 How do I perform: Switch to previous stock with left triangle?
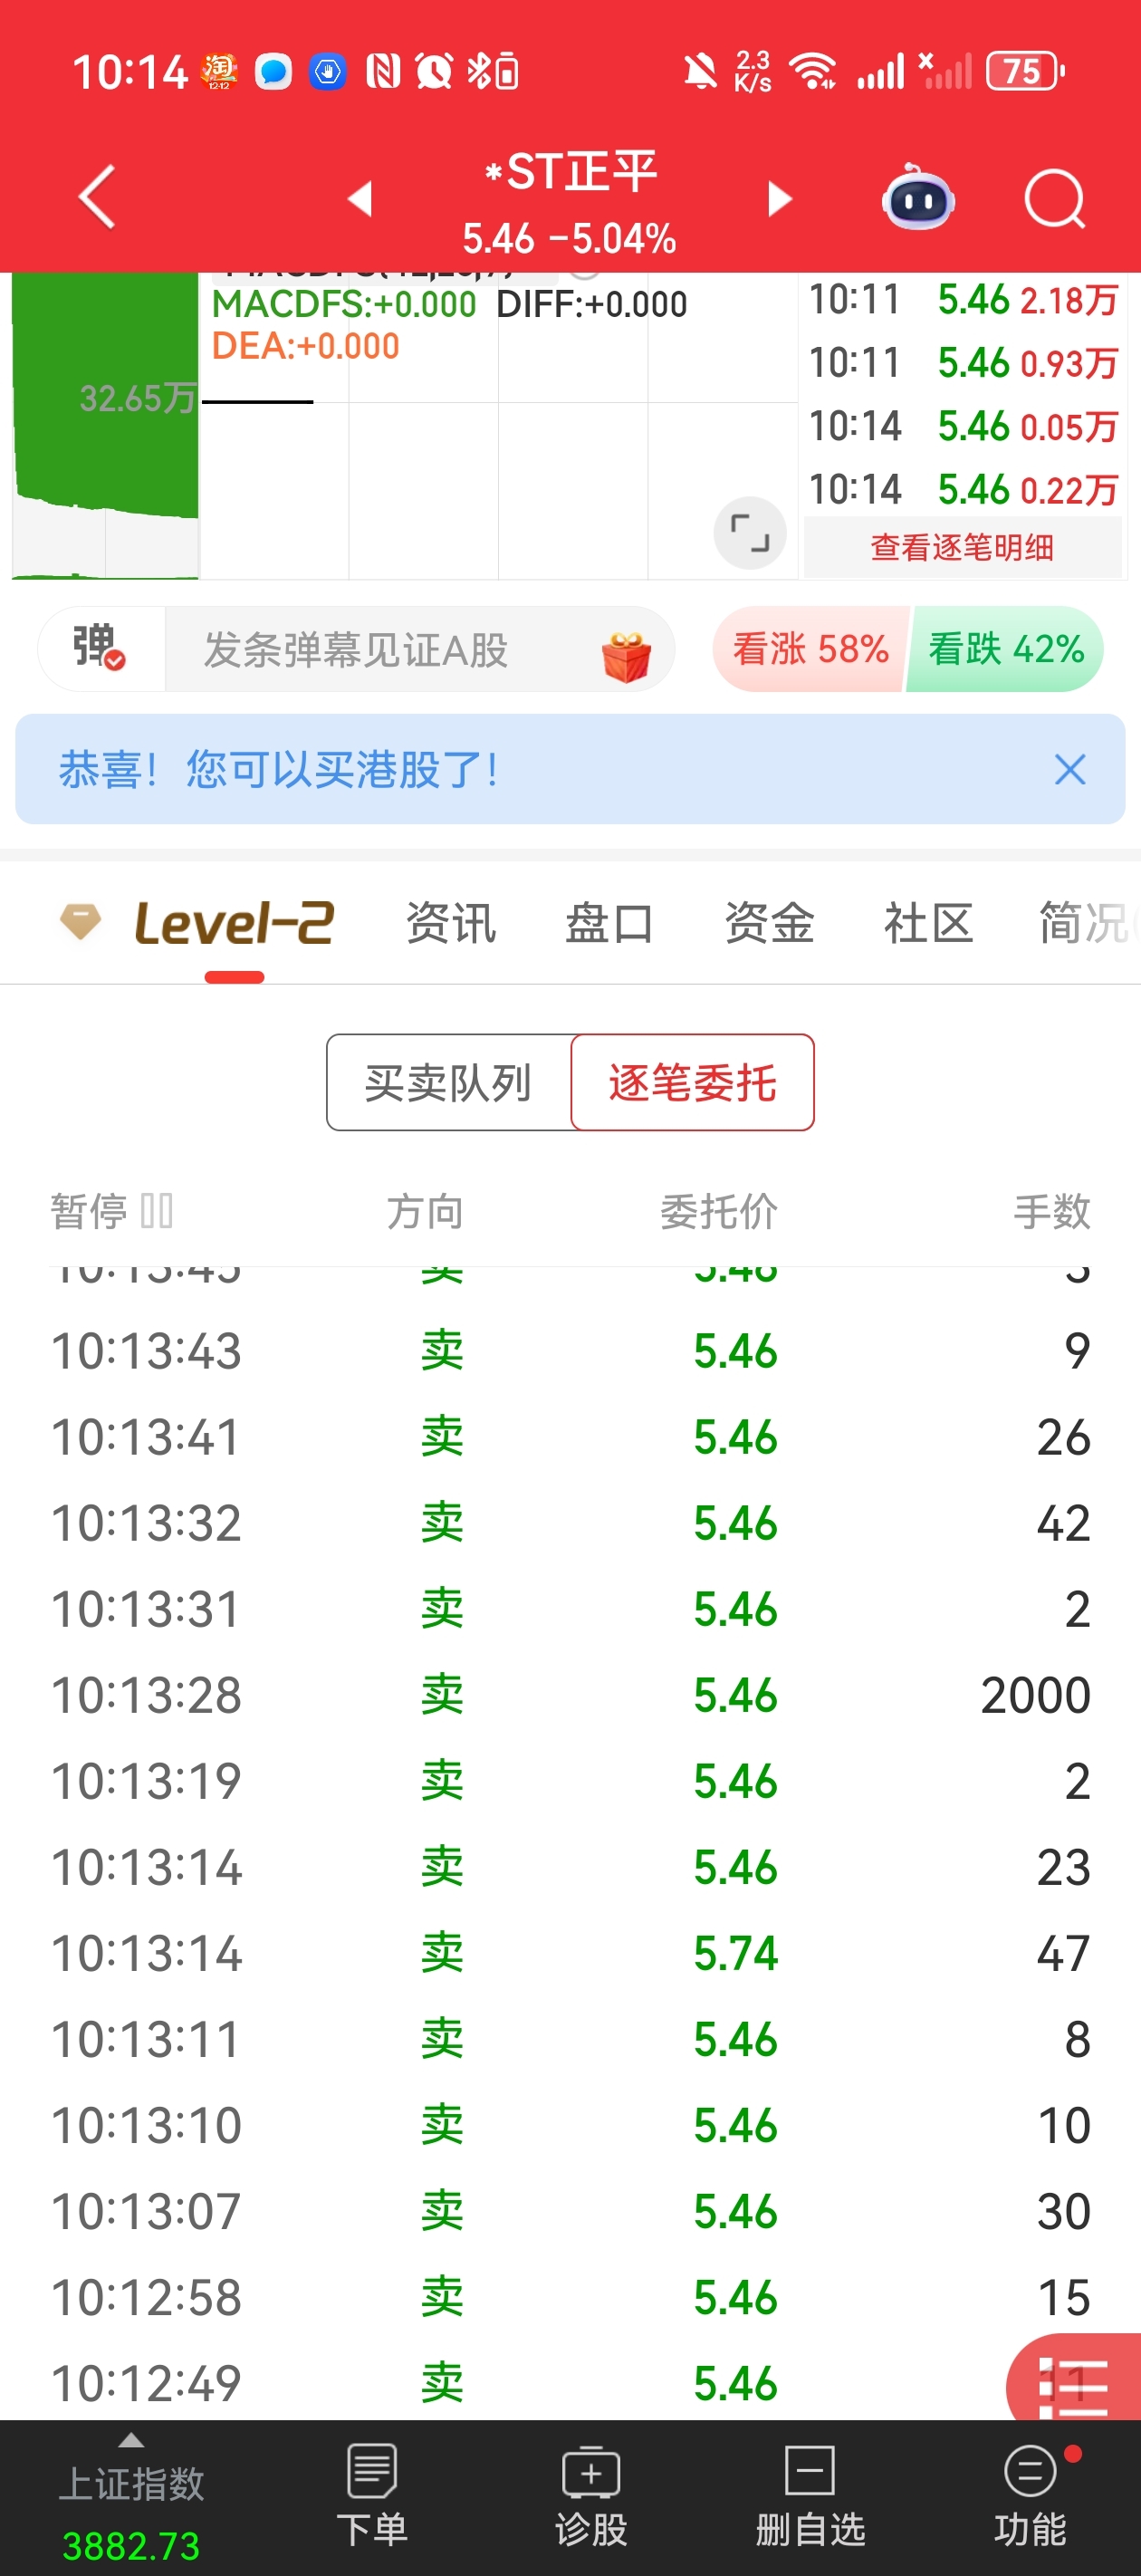360,198
